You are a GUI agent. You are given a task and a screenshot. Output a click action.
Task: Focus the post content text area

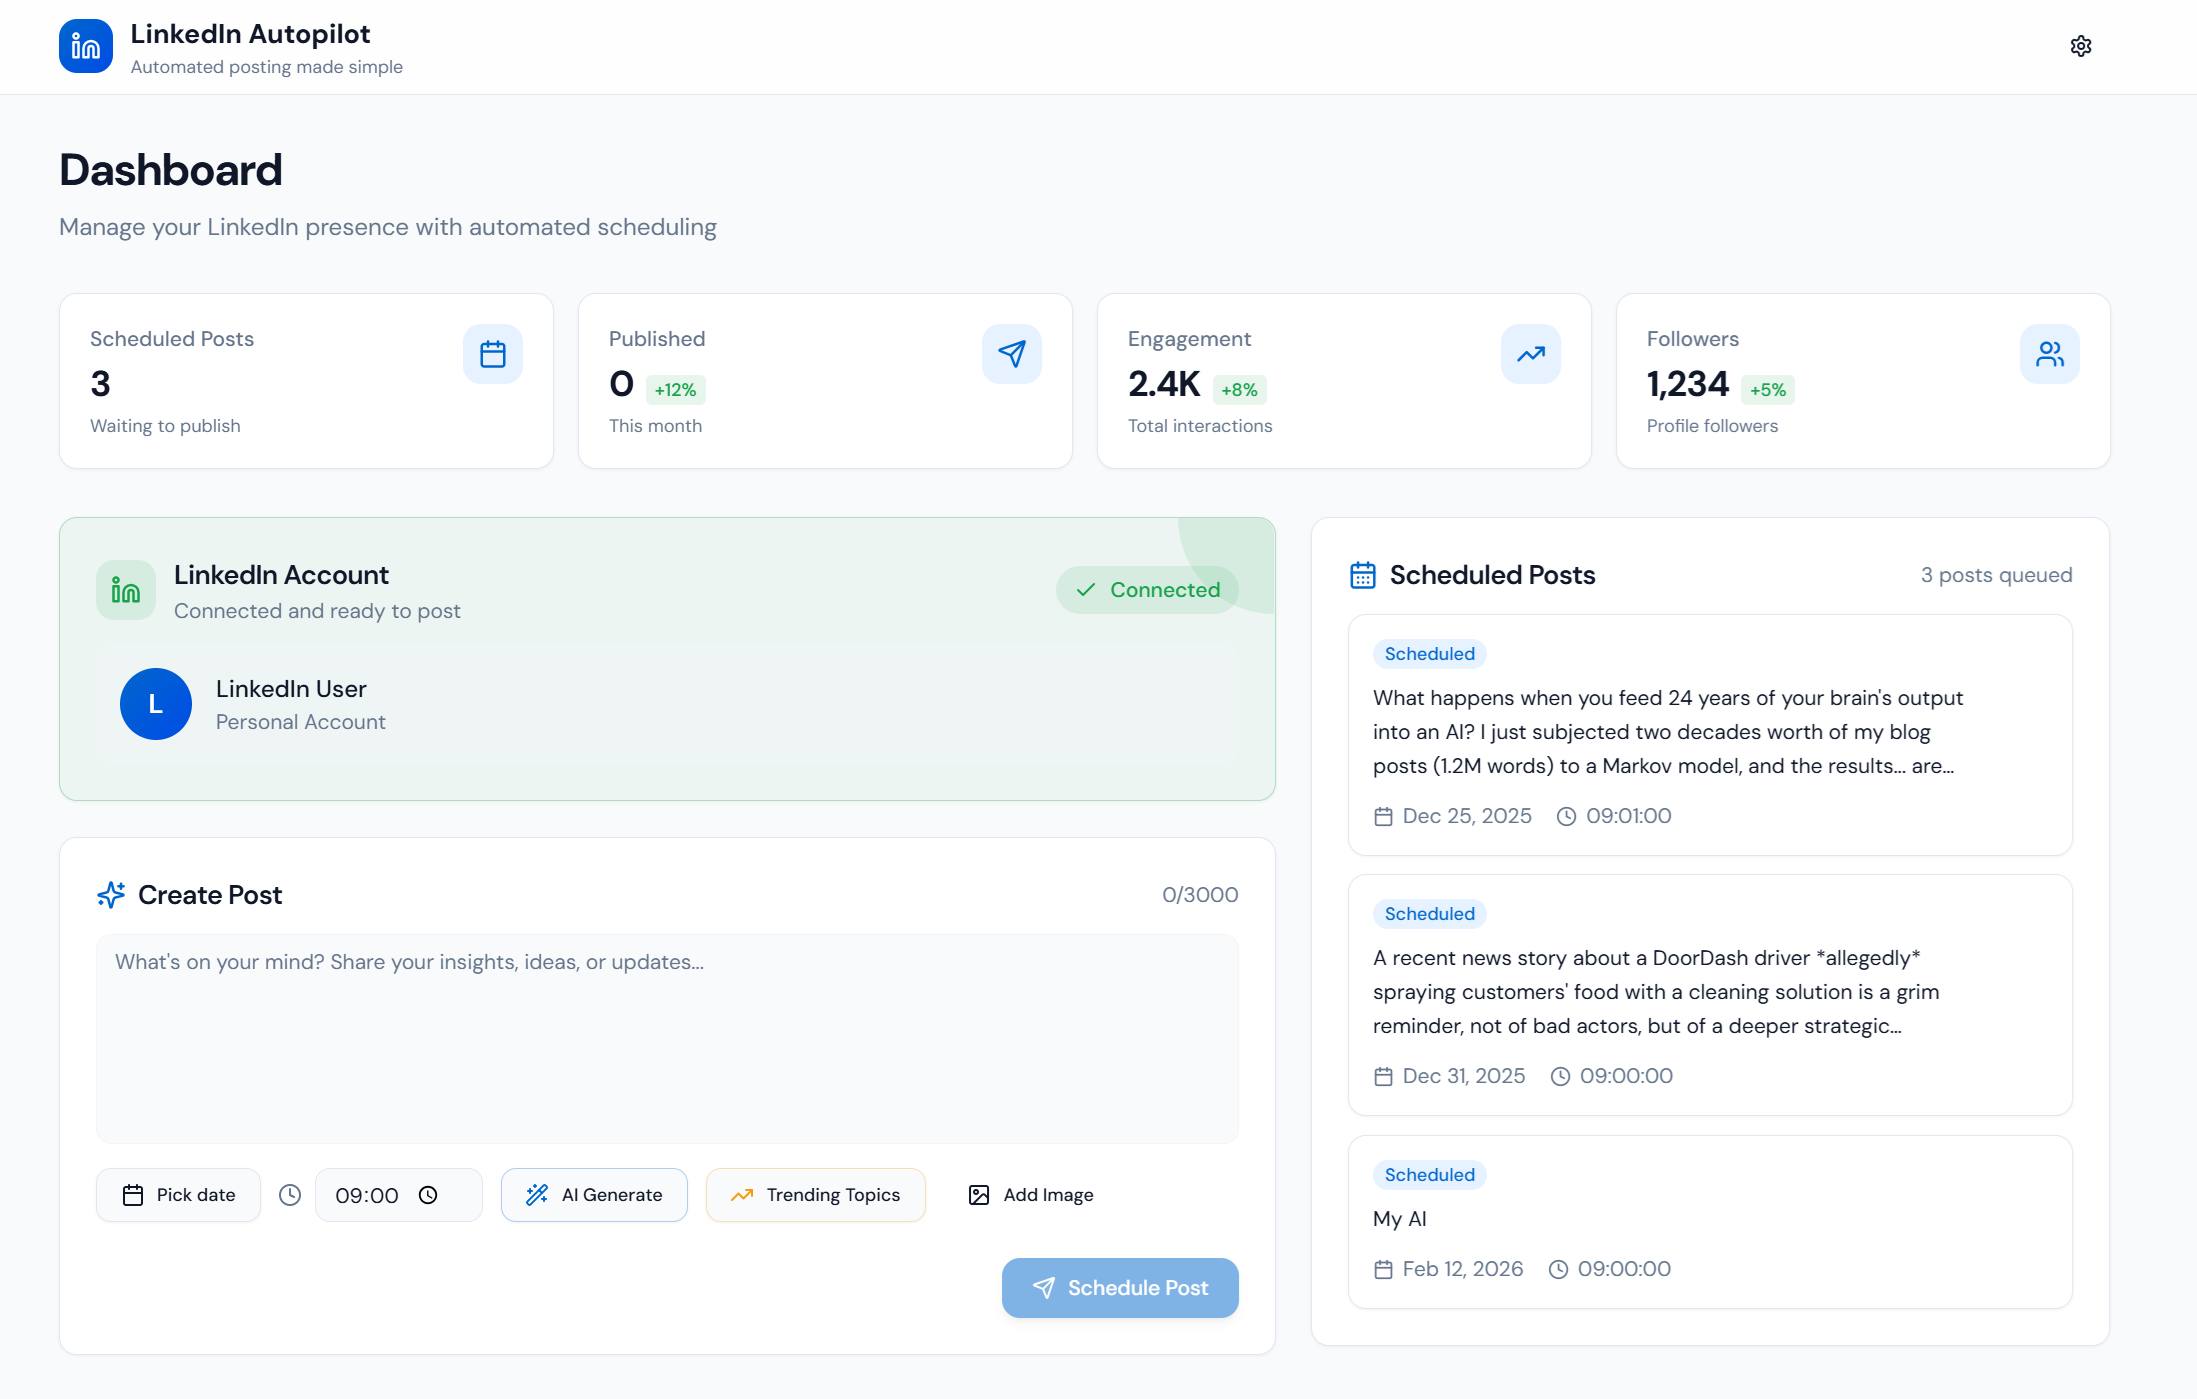click(667, 1039)
